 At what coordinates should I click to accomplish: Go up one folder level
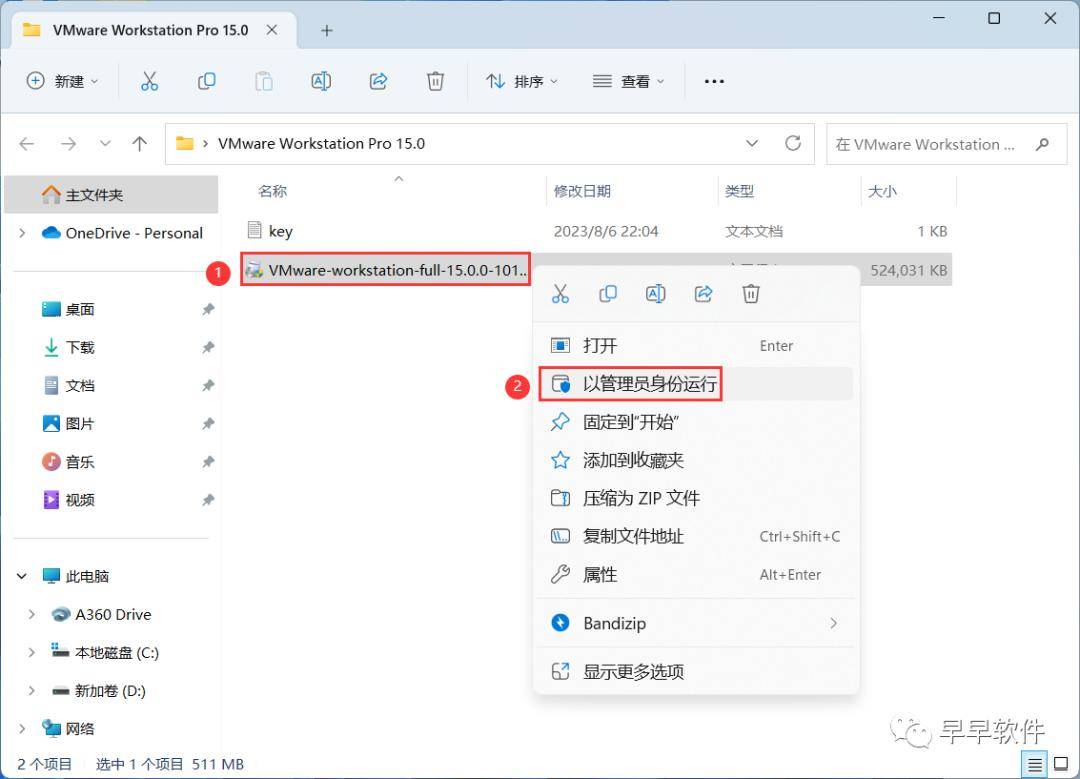[x=140, y=144]
